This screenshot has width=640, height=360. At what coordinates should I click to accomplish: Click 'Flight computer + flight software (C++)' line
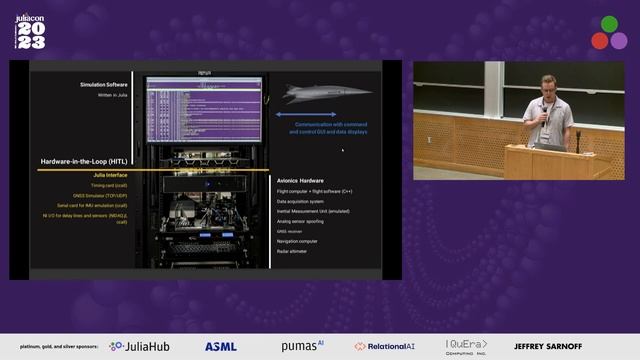coord(314,191)
